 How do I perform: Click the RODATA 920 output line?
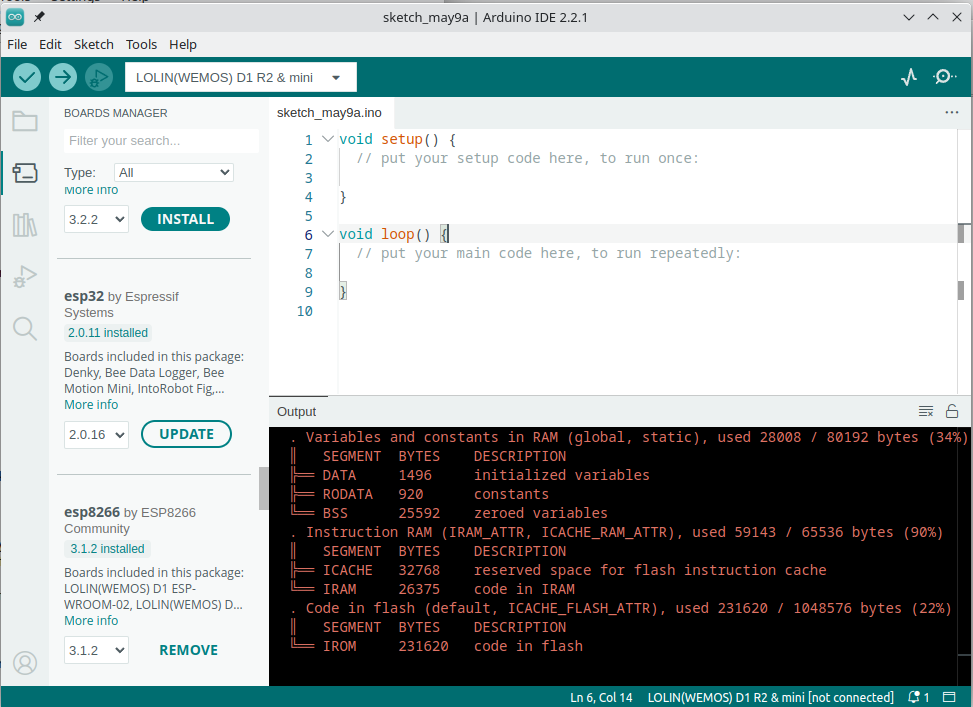pyautogui.click(x=419, y=494)
